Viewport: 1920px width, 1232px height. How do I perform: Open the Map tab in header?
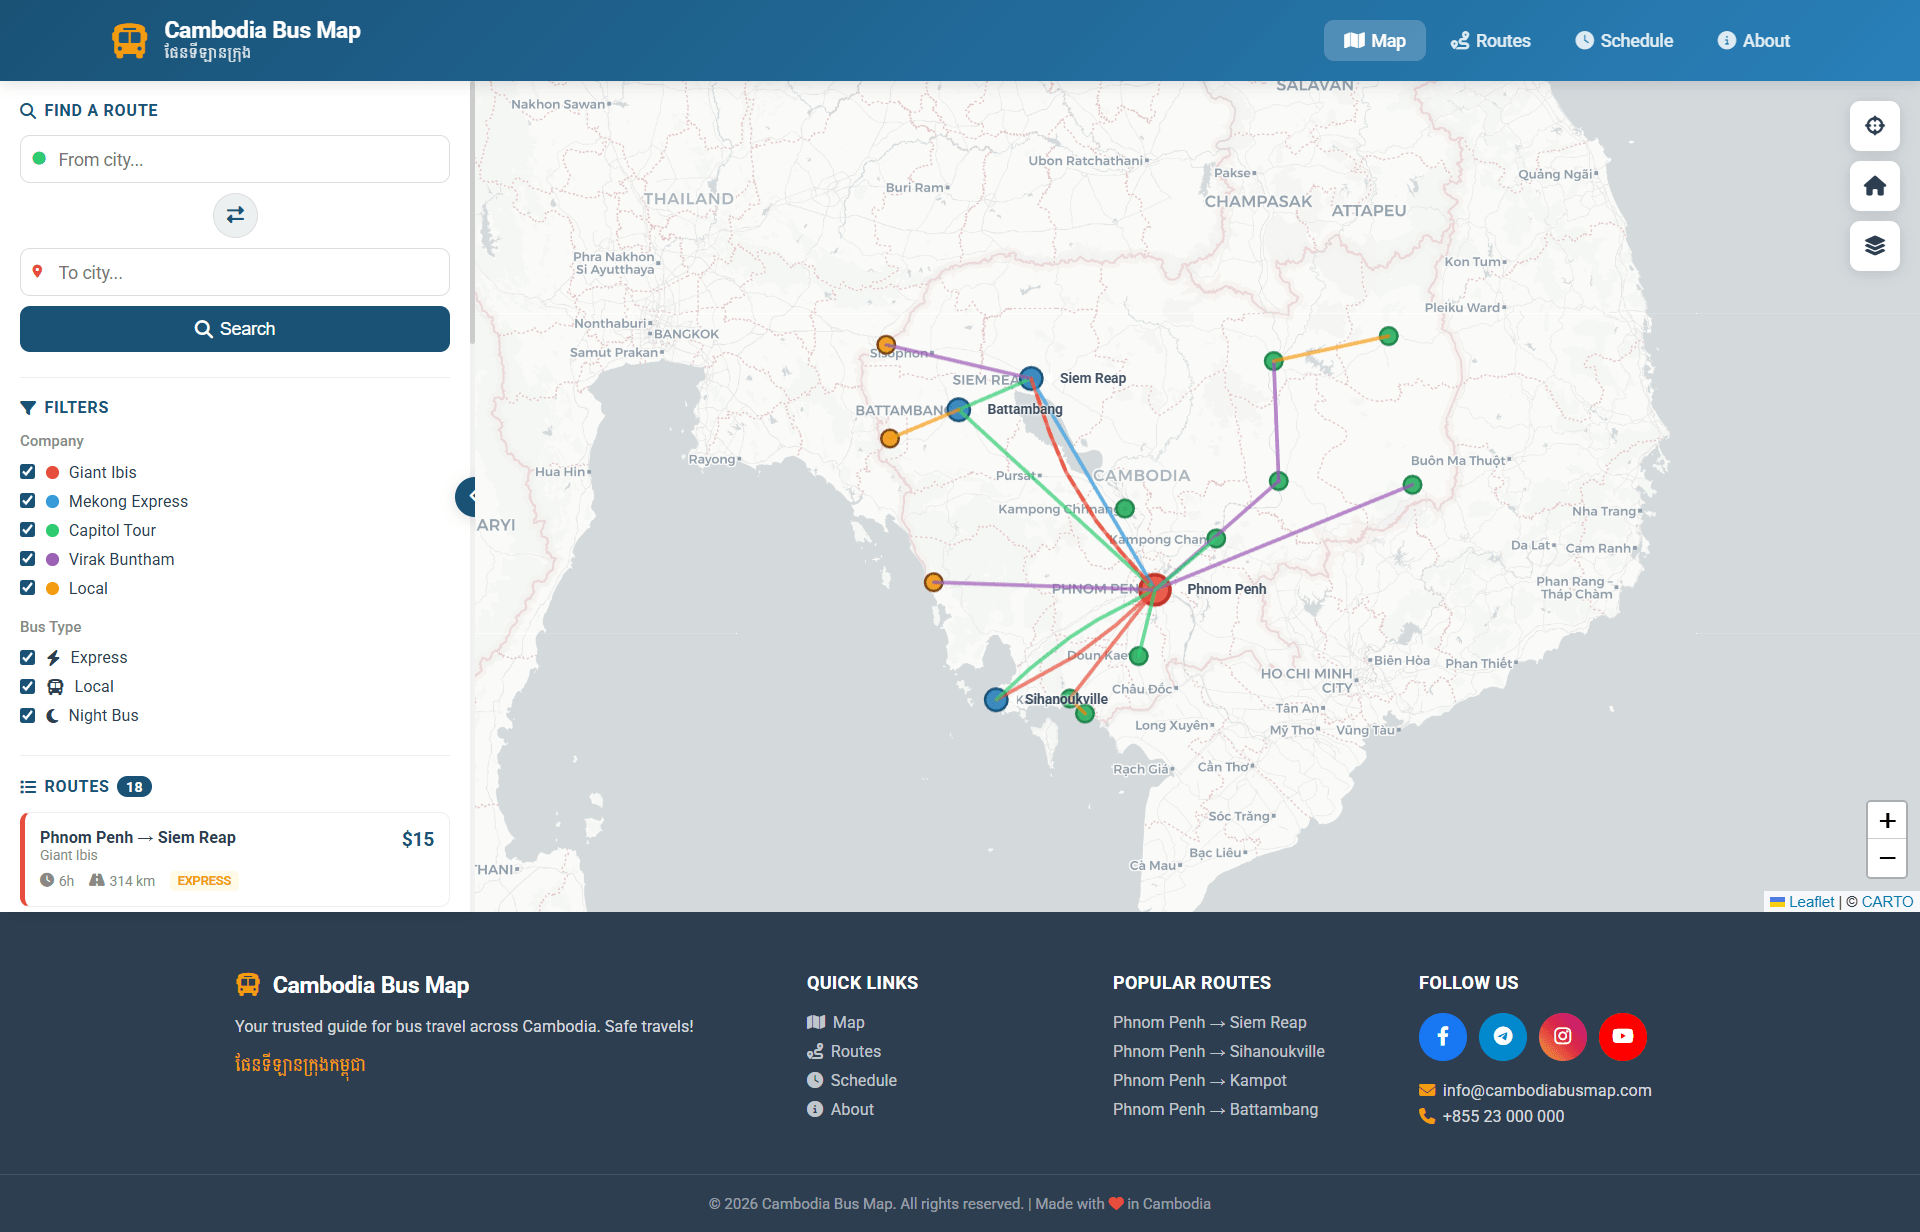[1374, 41]
